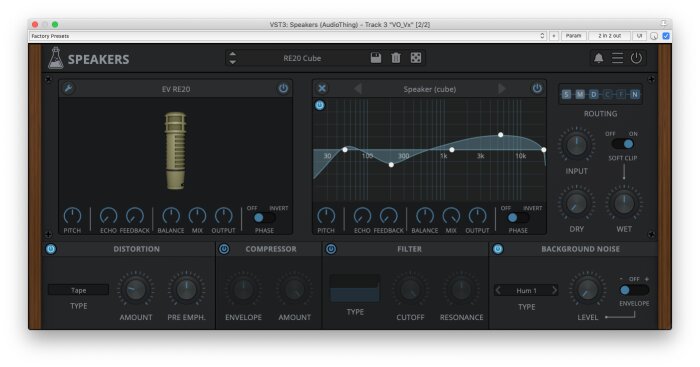
Task: Open the Distortion Type Tape selector
Action: click(79, 290)
